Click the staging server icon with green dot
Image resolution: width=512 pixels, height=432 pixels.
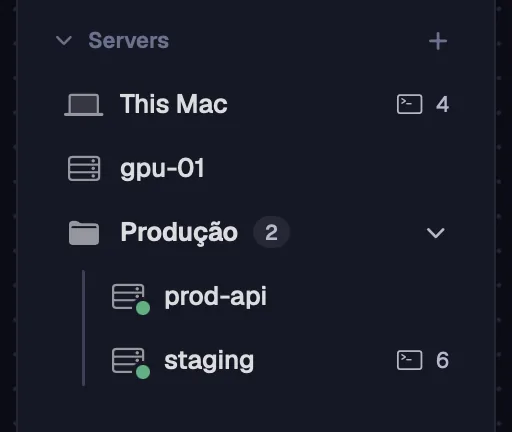pos(131,363)
